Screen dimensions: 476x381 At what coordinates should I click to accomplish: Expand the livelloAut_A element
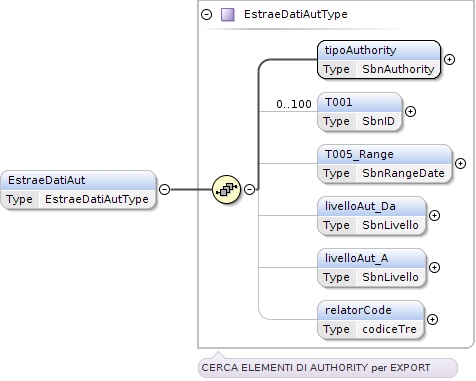click(434, 267)
